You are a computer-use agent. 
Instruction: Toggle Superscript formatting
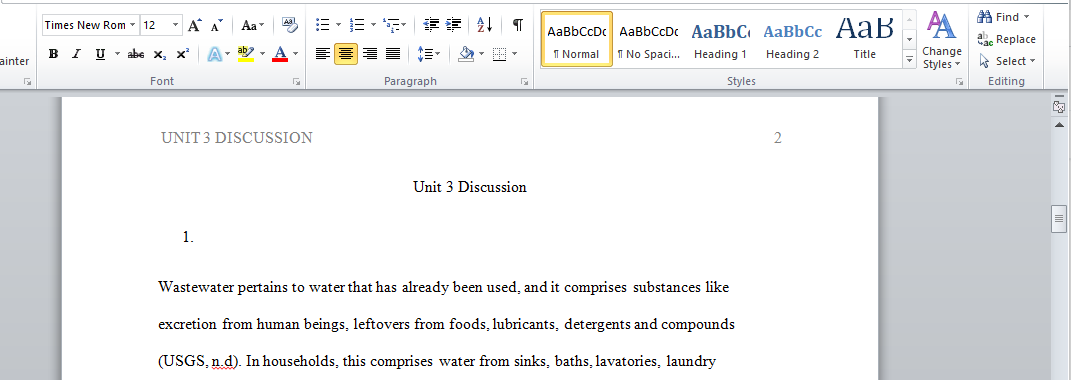(x=182, y=54)
